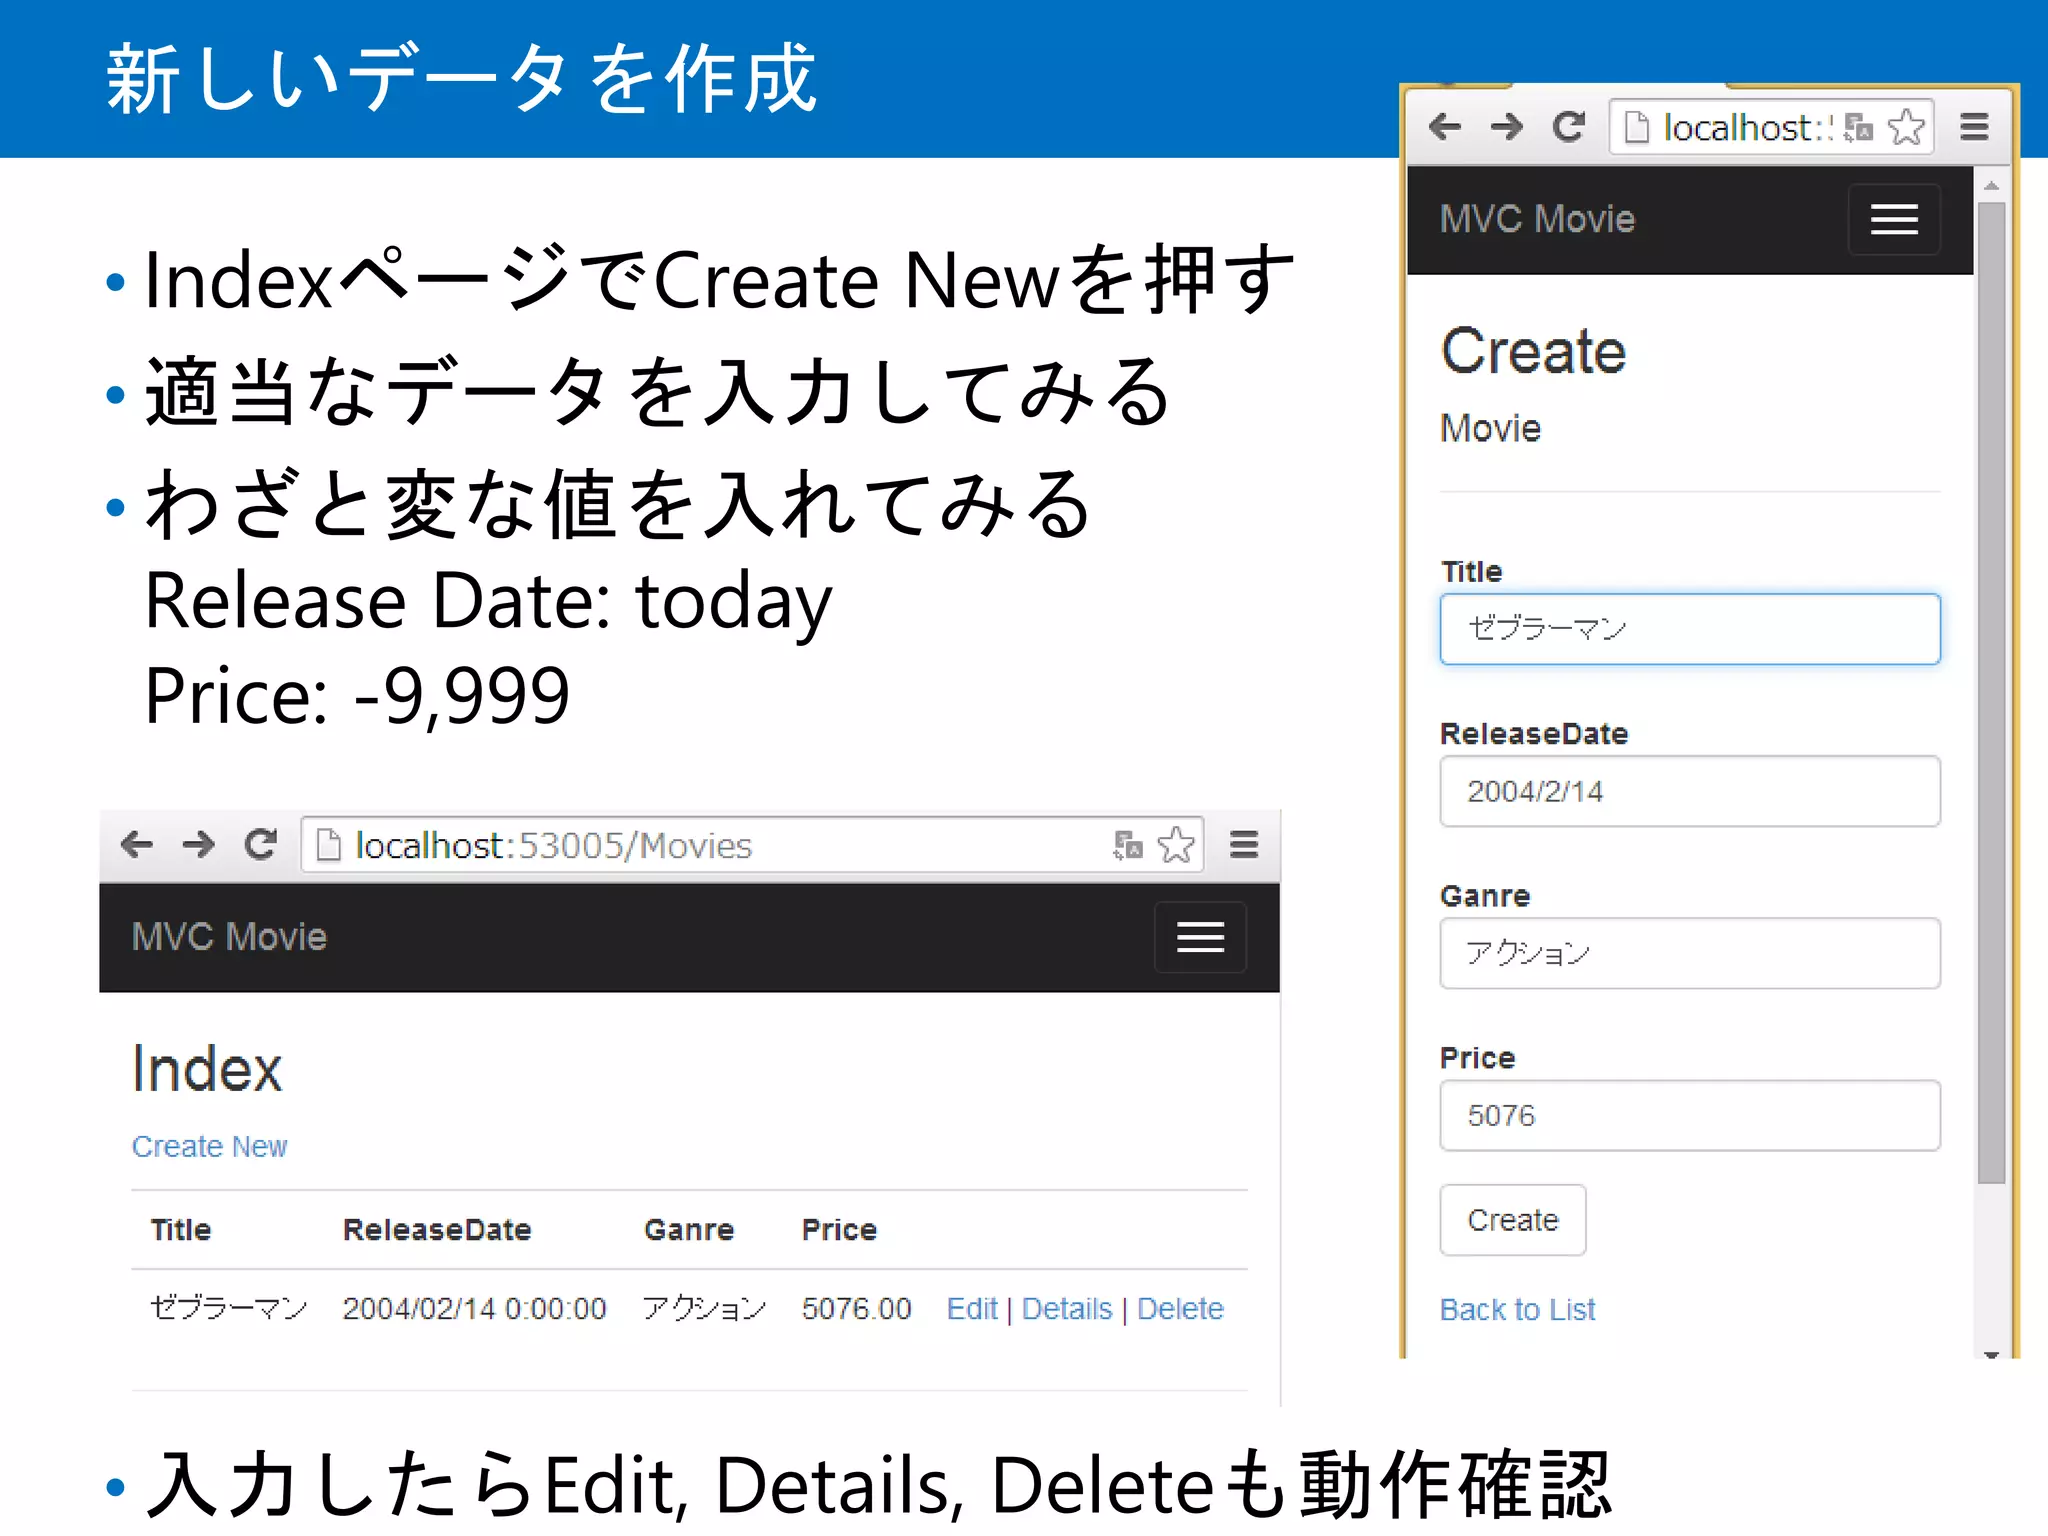
Task: Click table cell '2004/02/14 0:00:00'
Action: pyautogui.click(x=474, y=1309)
